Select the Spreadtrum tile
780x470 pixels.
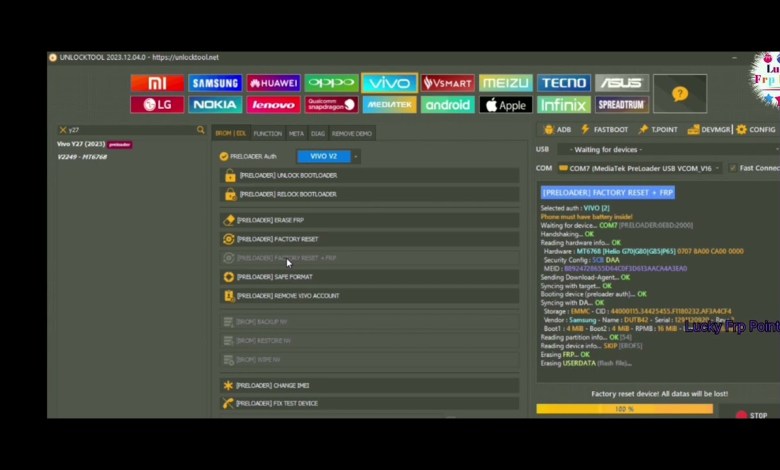622,104
